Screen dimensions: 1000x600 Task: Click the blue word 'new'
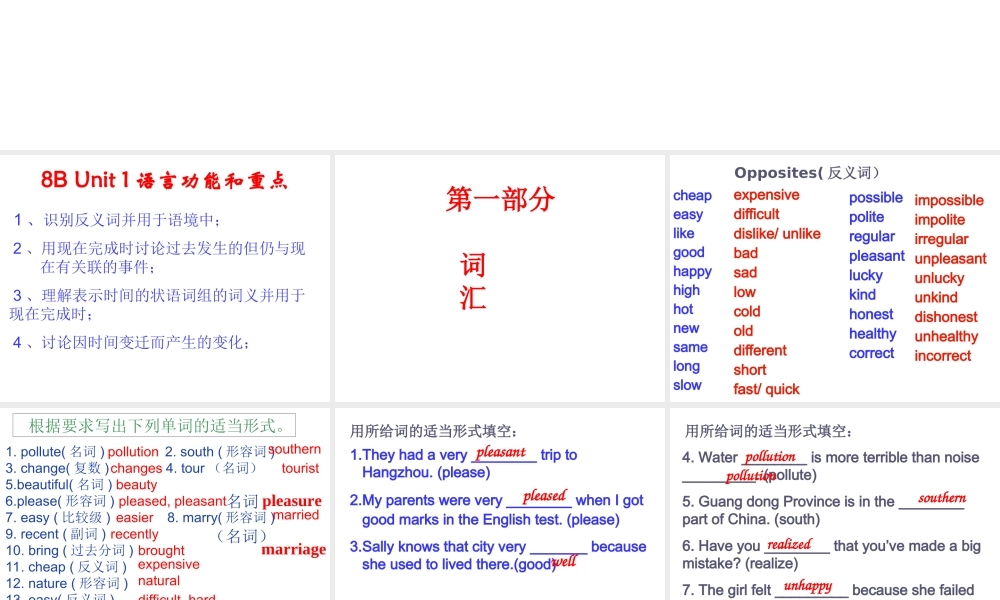click(686, 328)
